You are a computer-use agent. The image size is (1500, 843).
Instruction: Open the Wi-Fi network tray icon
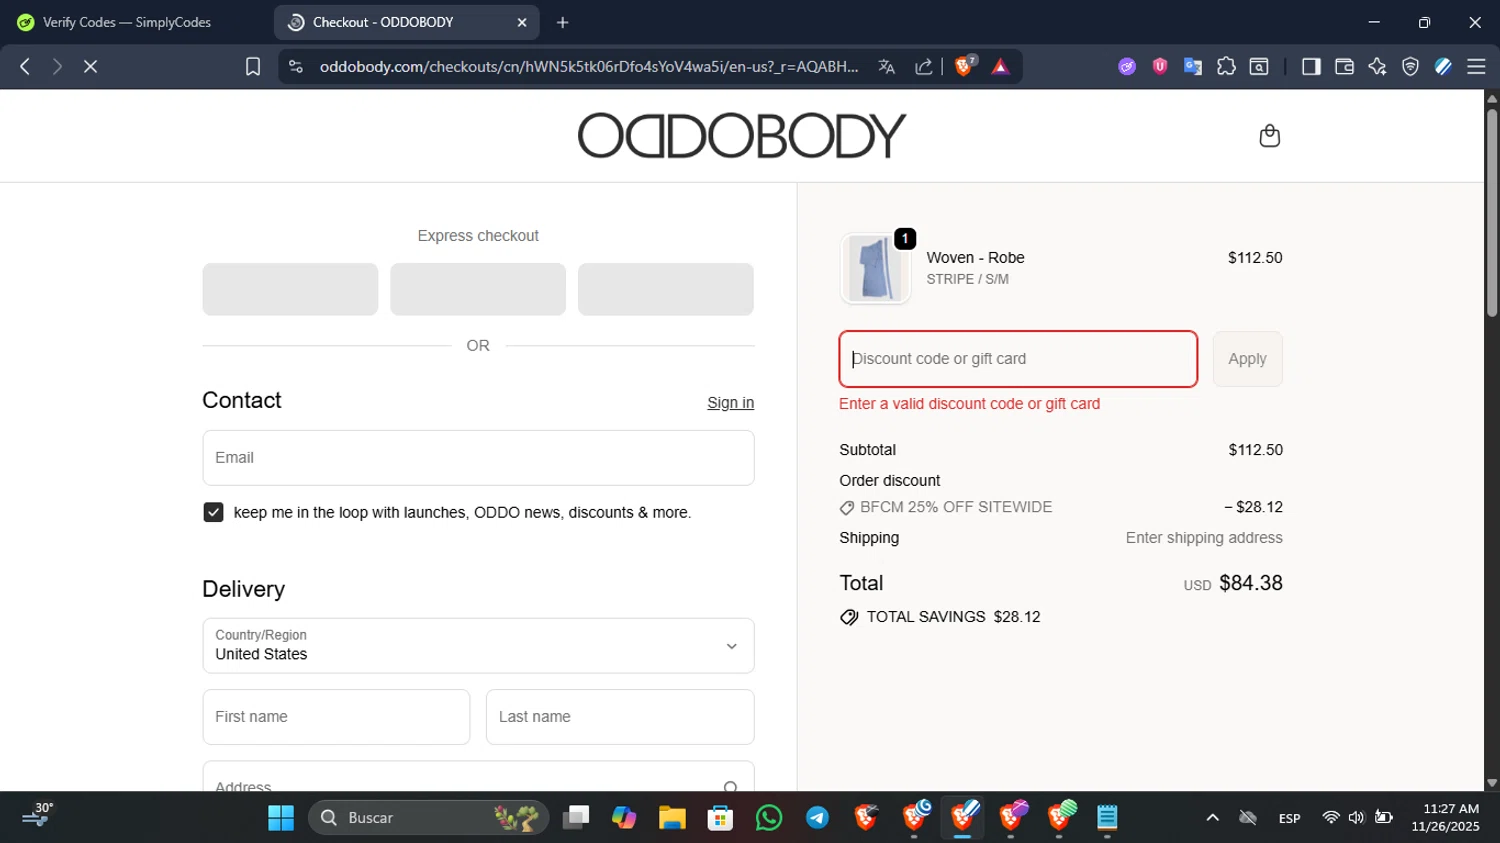pyautogui.click(x=1330, y=818)
